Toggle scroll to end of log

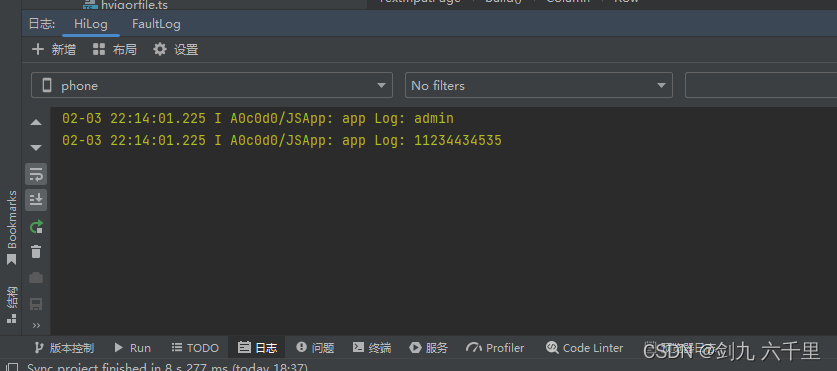coord(36,200)
